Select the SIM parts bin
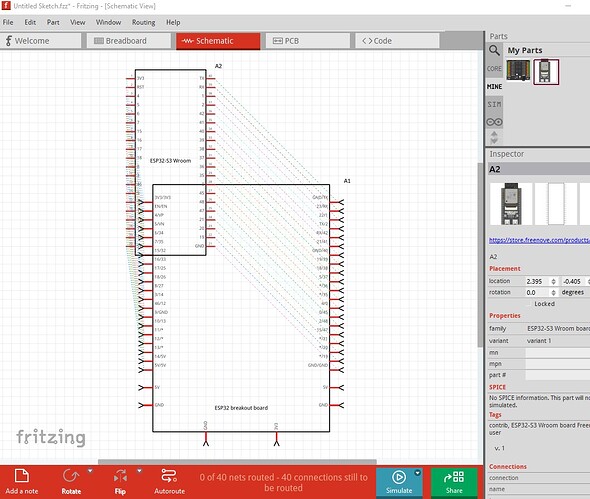This screenshot has height=499, width=590. pyautogui.click(x=494, y=104)
